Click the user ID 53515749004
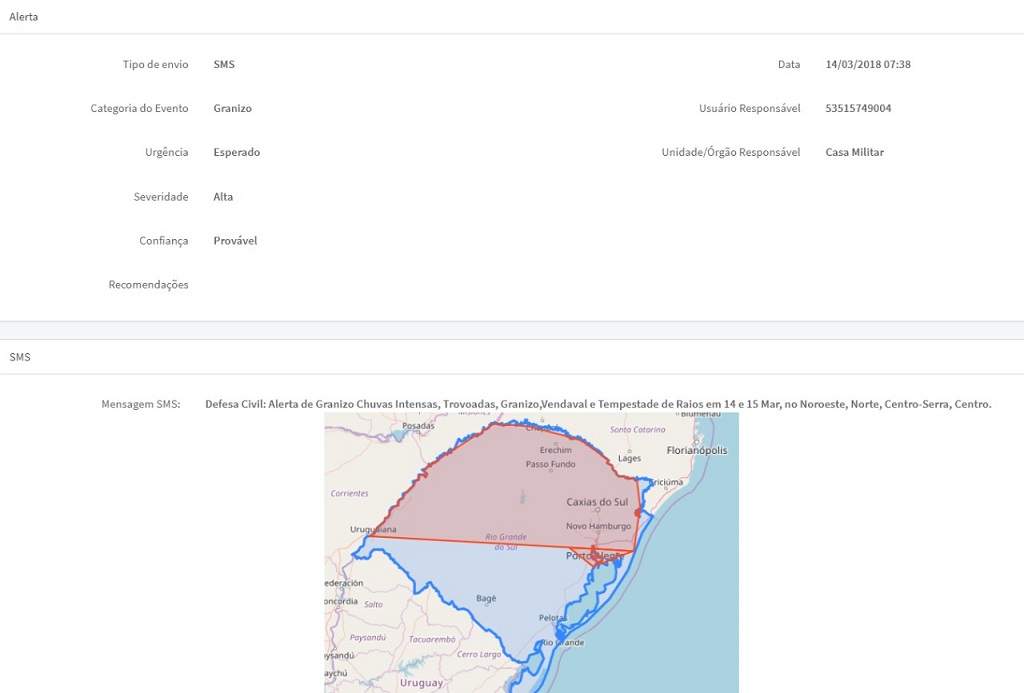 [858, 108]
